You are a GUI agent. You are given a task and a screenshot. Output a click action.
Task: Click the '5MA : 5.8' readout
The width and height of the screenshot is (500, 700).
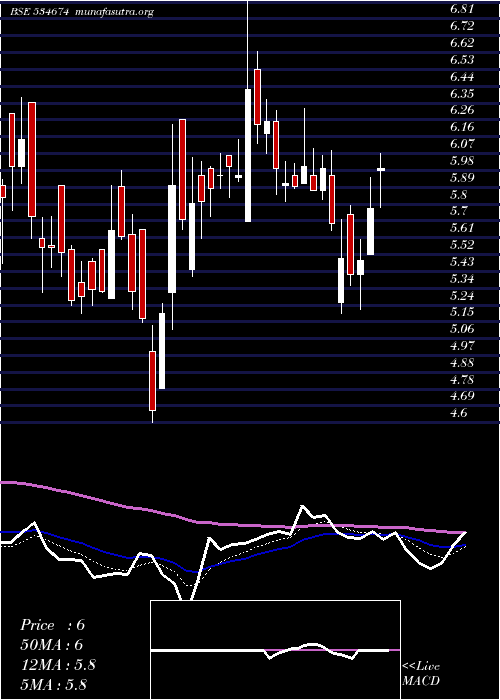(x=53, y=685)
